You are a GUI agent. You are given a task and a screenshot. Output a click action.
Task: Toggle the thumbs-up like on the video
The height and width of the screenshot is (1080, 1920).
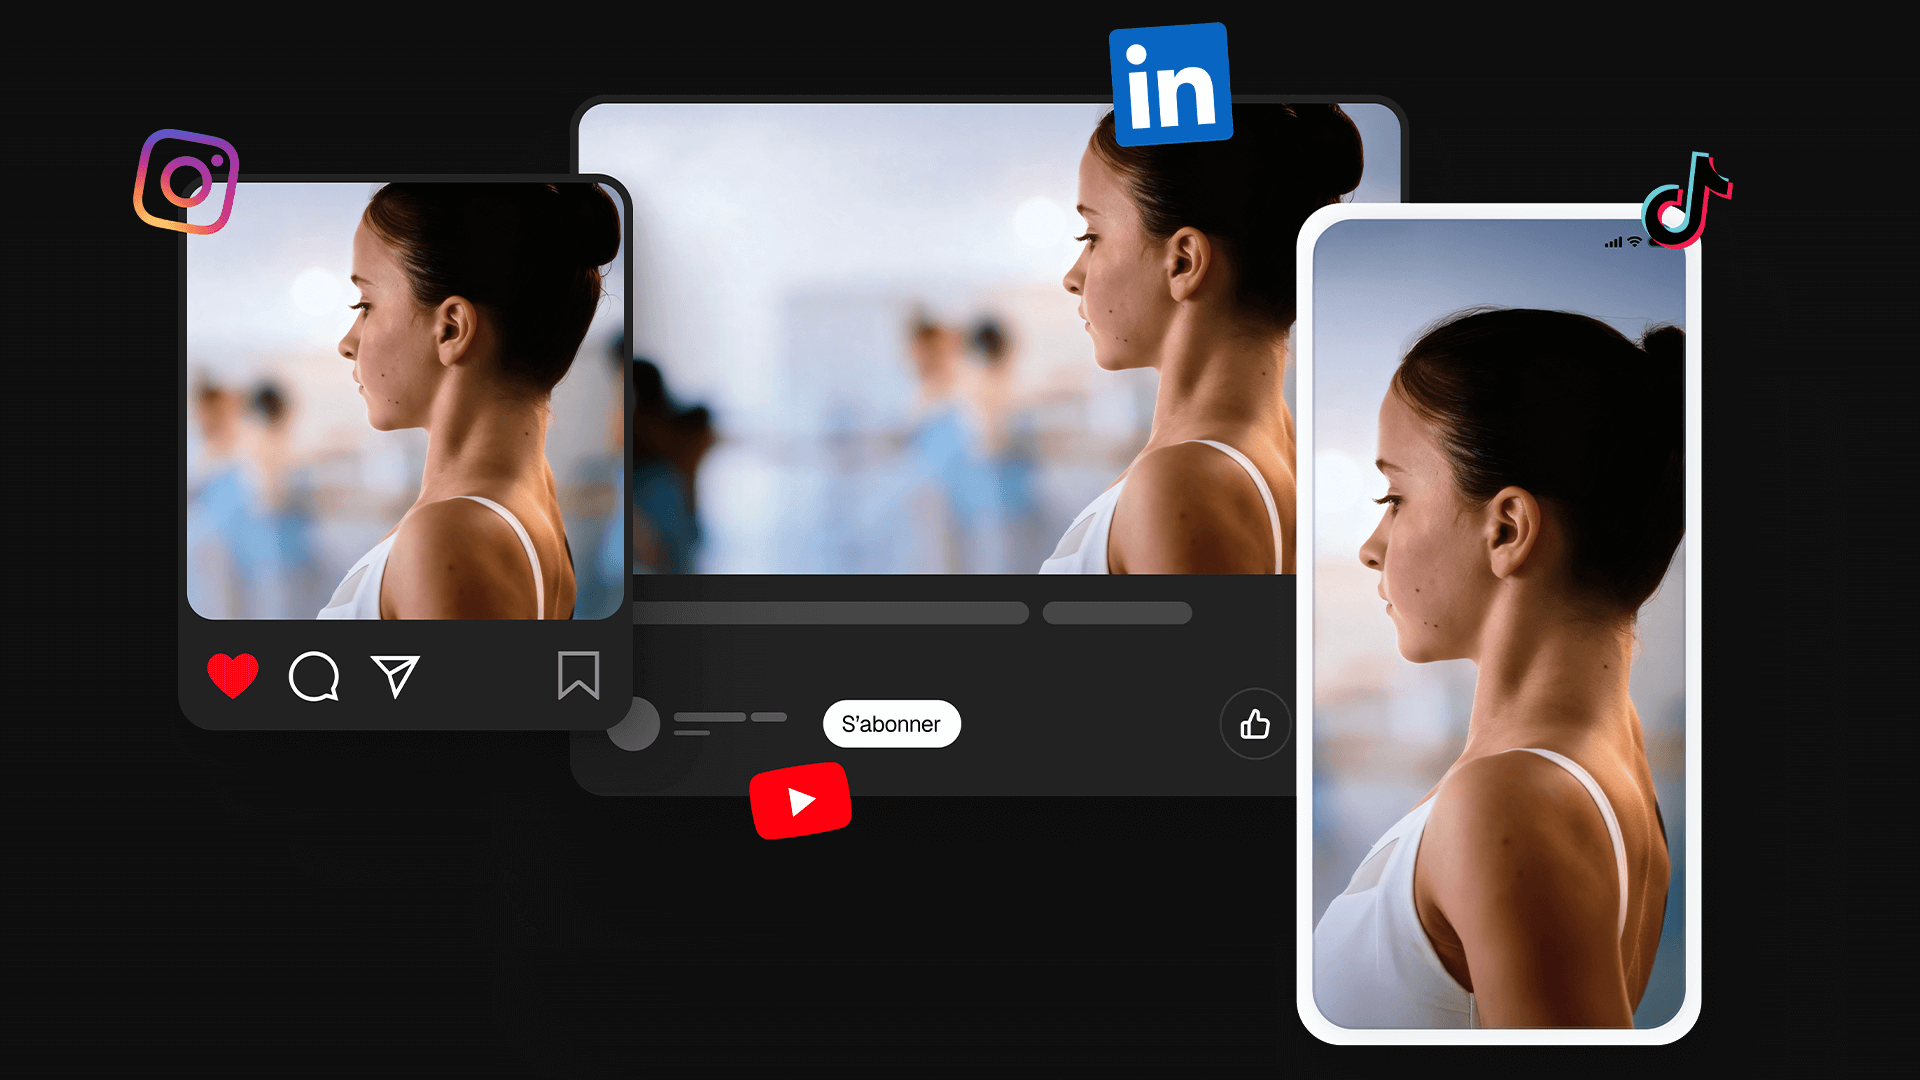[1255, 724]
